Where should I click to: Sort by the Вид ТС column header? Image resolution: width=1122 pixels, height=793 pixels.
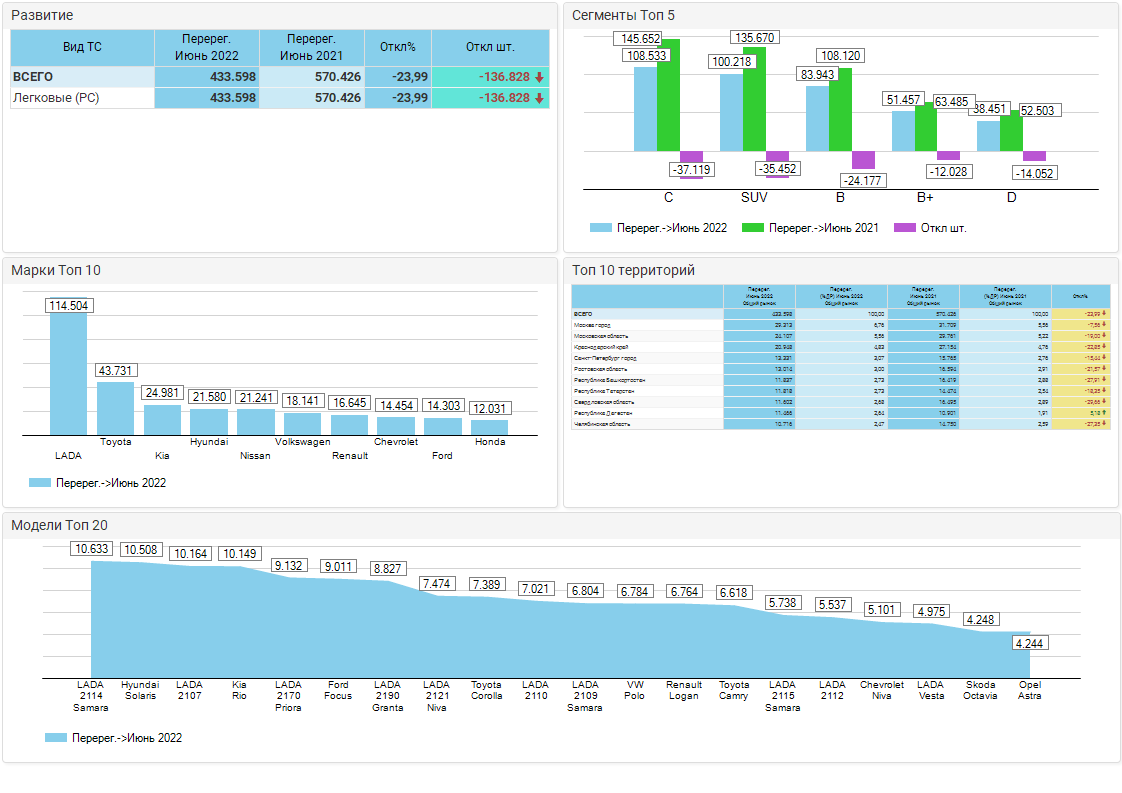click(x=82, y=47)
